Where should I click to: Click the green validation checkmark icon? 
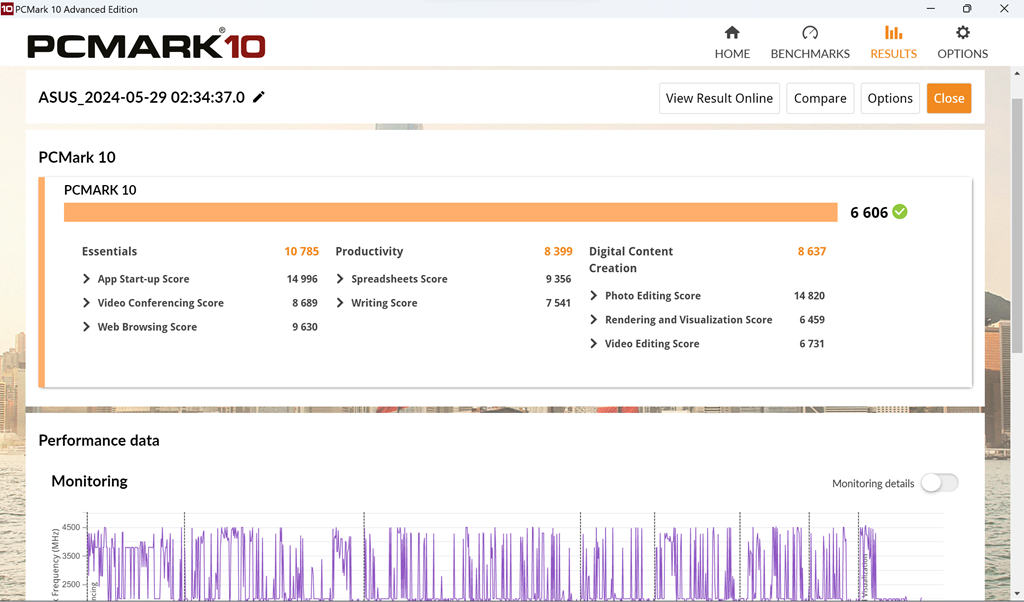coord(900,212)
